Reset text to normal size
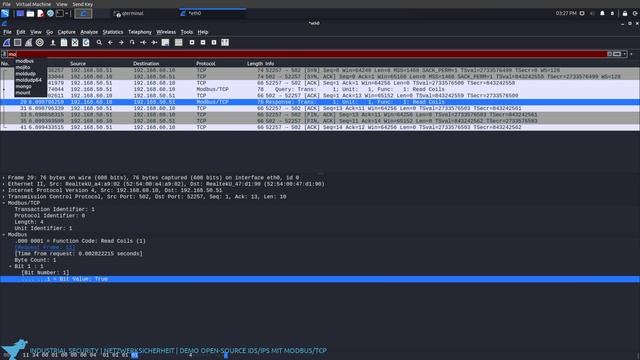 214,42
